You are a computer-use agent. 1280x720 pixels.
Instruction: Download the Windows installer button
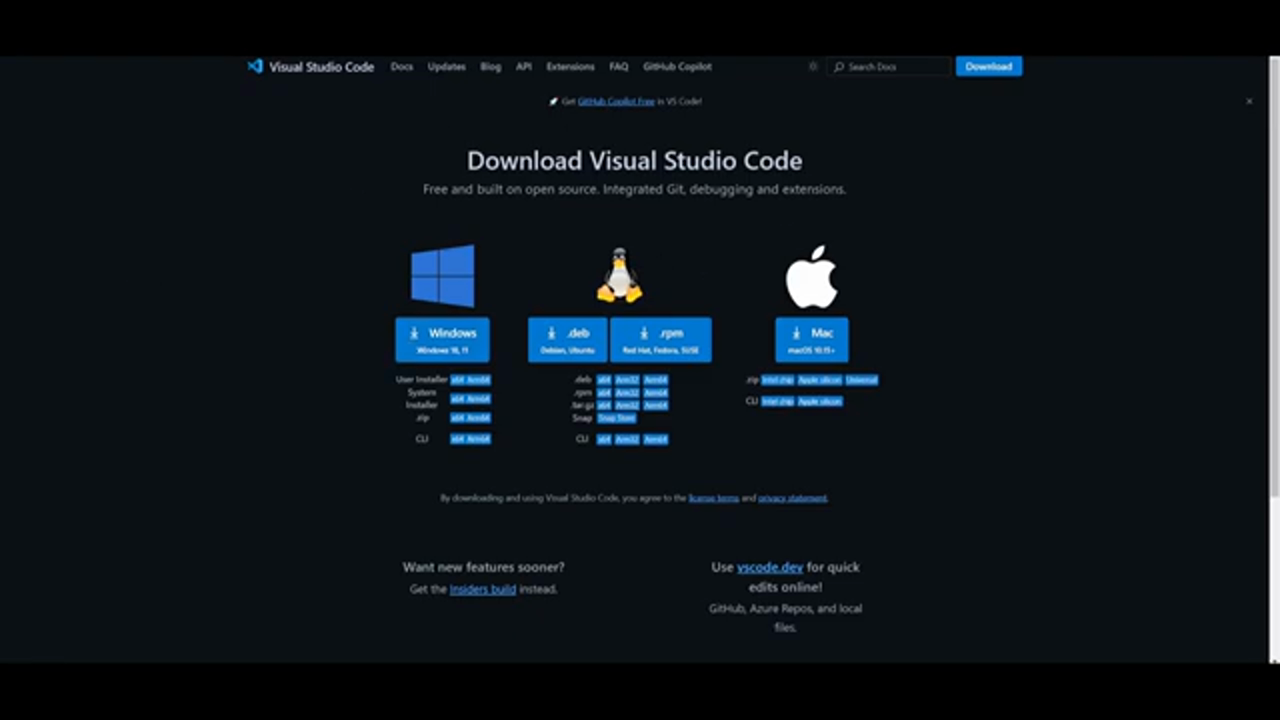(x=442, y=340)
